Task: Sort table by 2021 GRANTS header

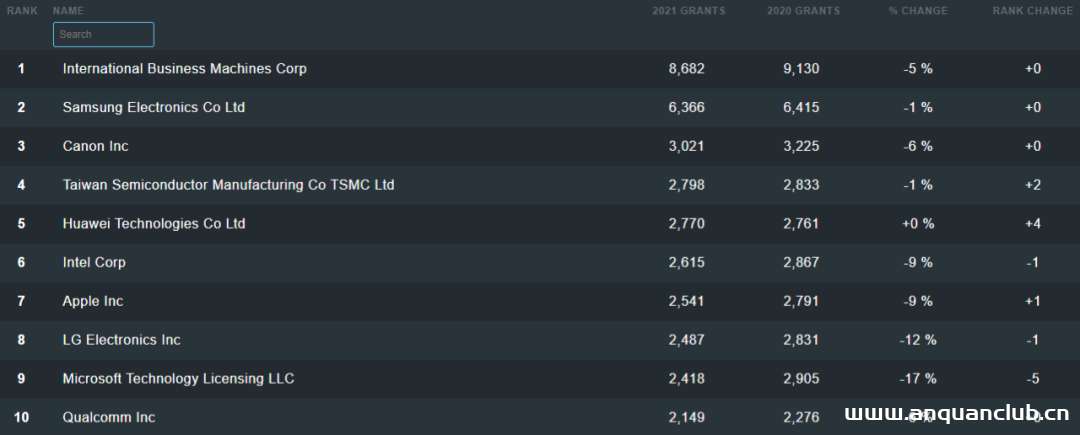Action: [688, 11]
